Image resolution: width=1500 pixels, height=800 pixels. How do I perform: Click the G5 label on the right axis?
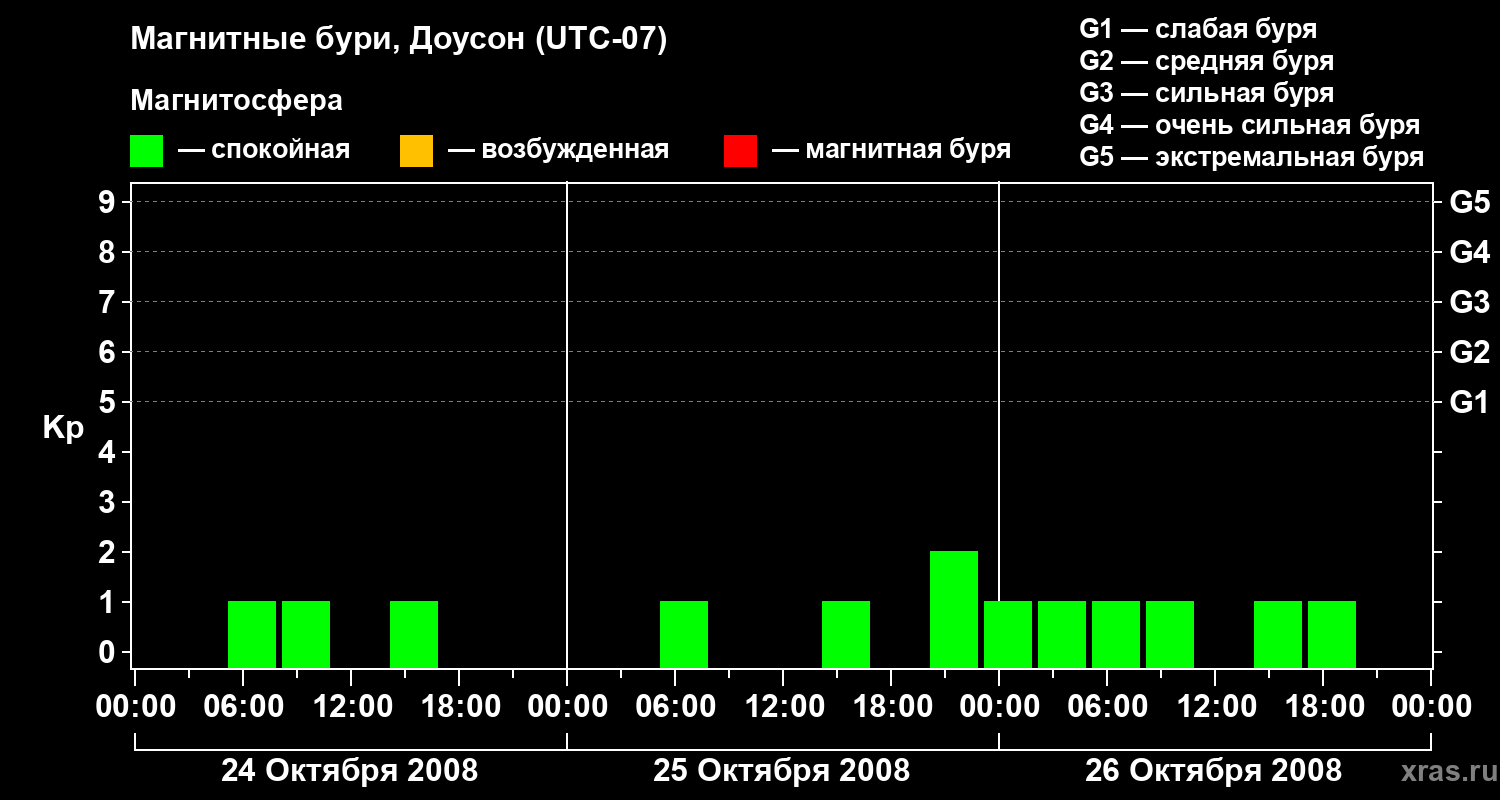tap(1470, 203)
